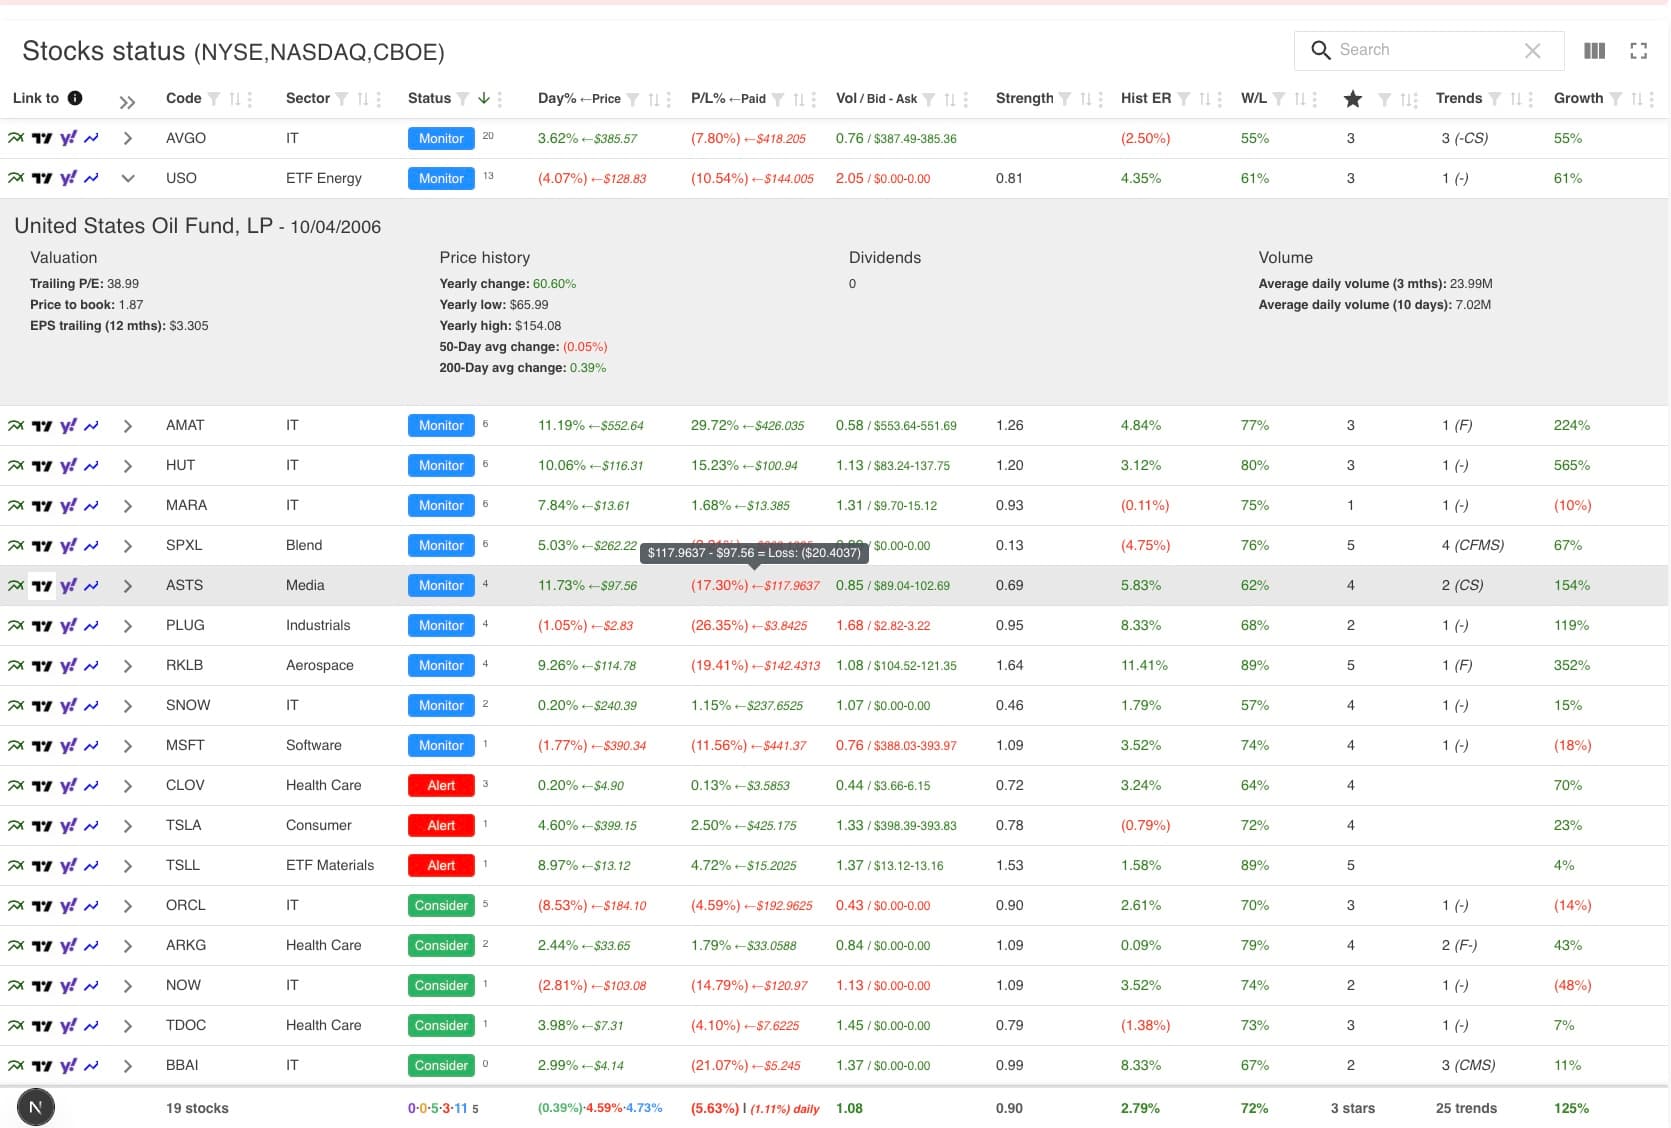
Task: Enter fullscreen with the expand icon
Action: pos(1639,51)
